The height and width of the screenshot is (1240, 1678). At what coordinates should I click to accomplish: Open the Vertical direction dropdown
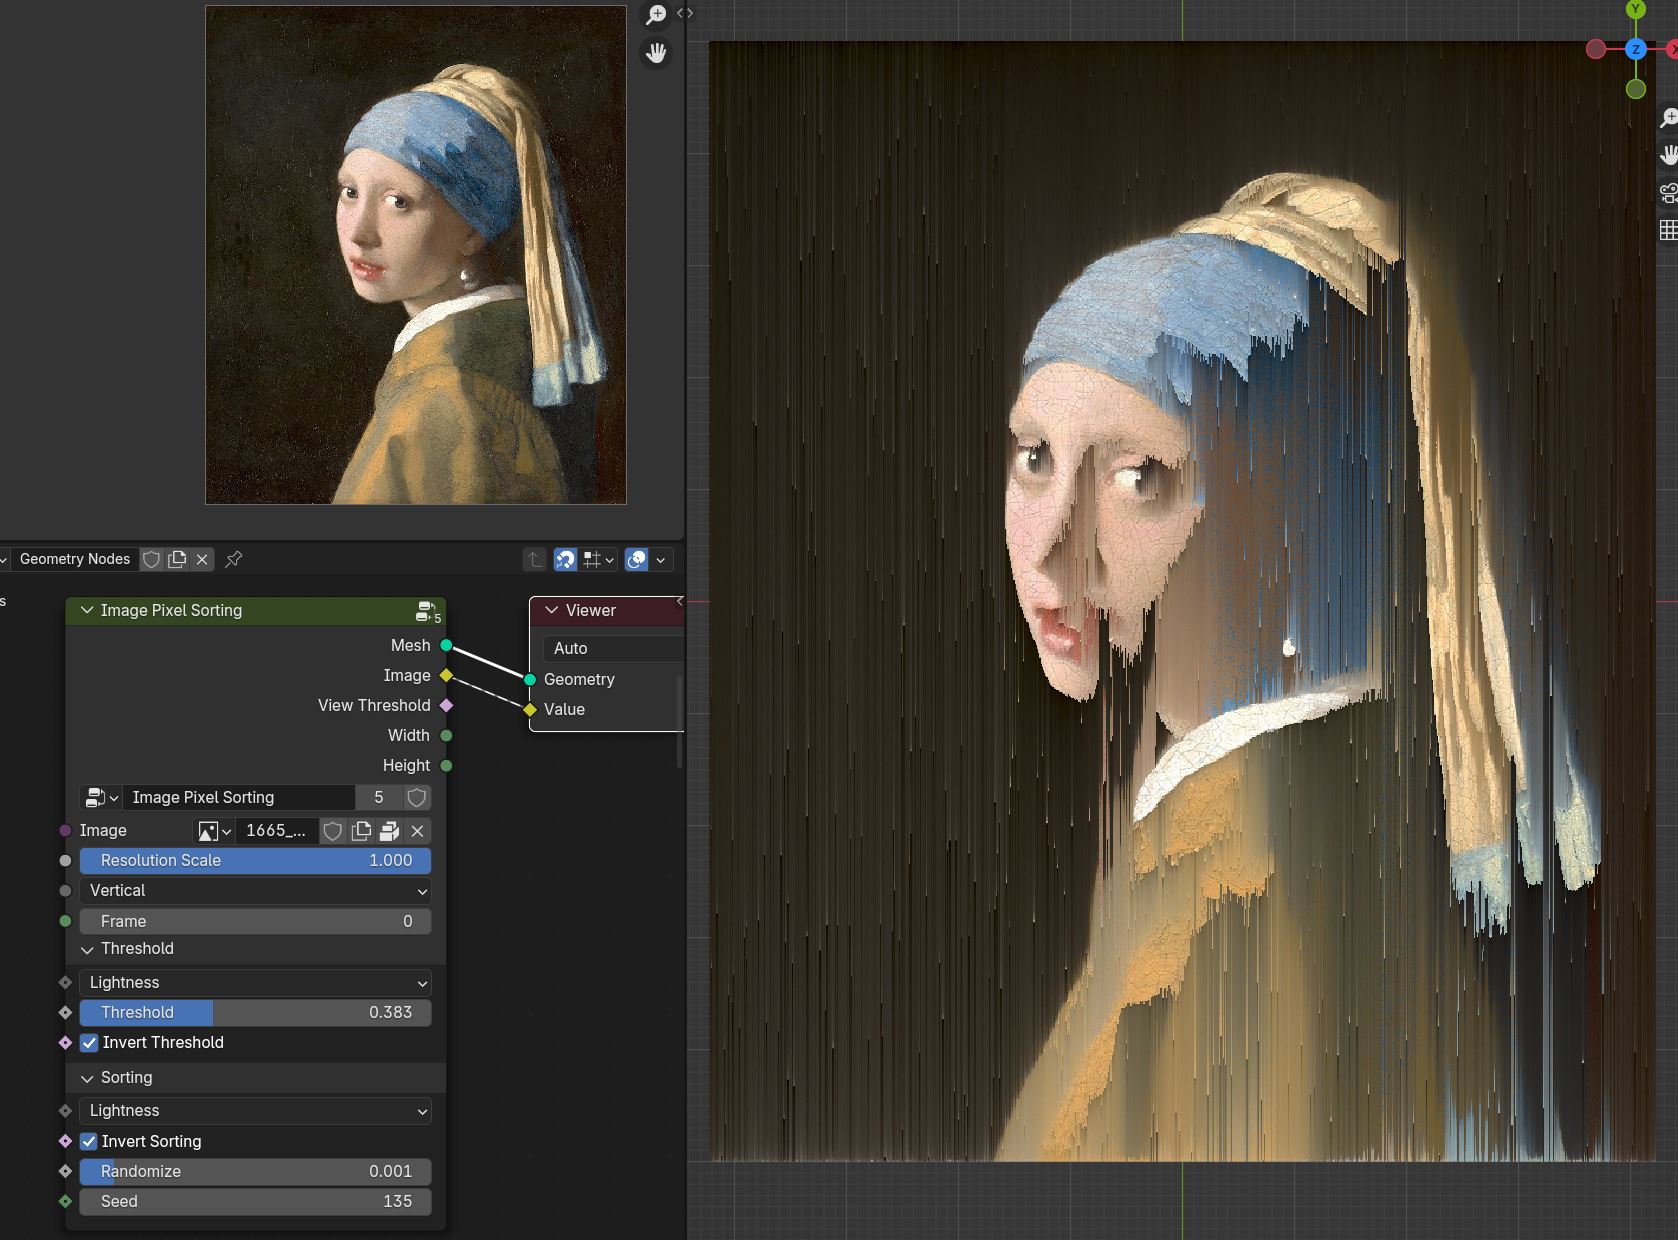tap(255, 890)
